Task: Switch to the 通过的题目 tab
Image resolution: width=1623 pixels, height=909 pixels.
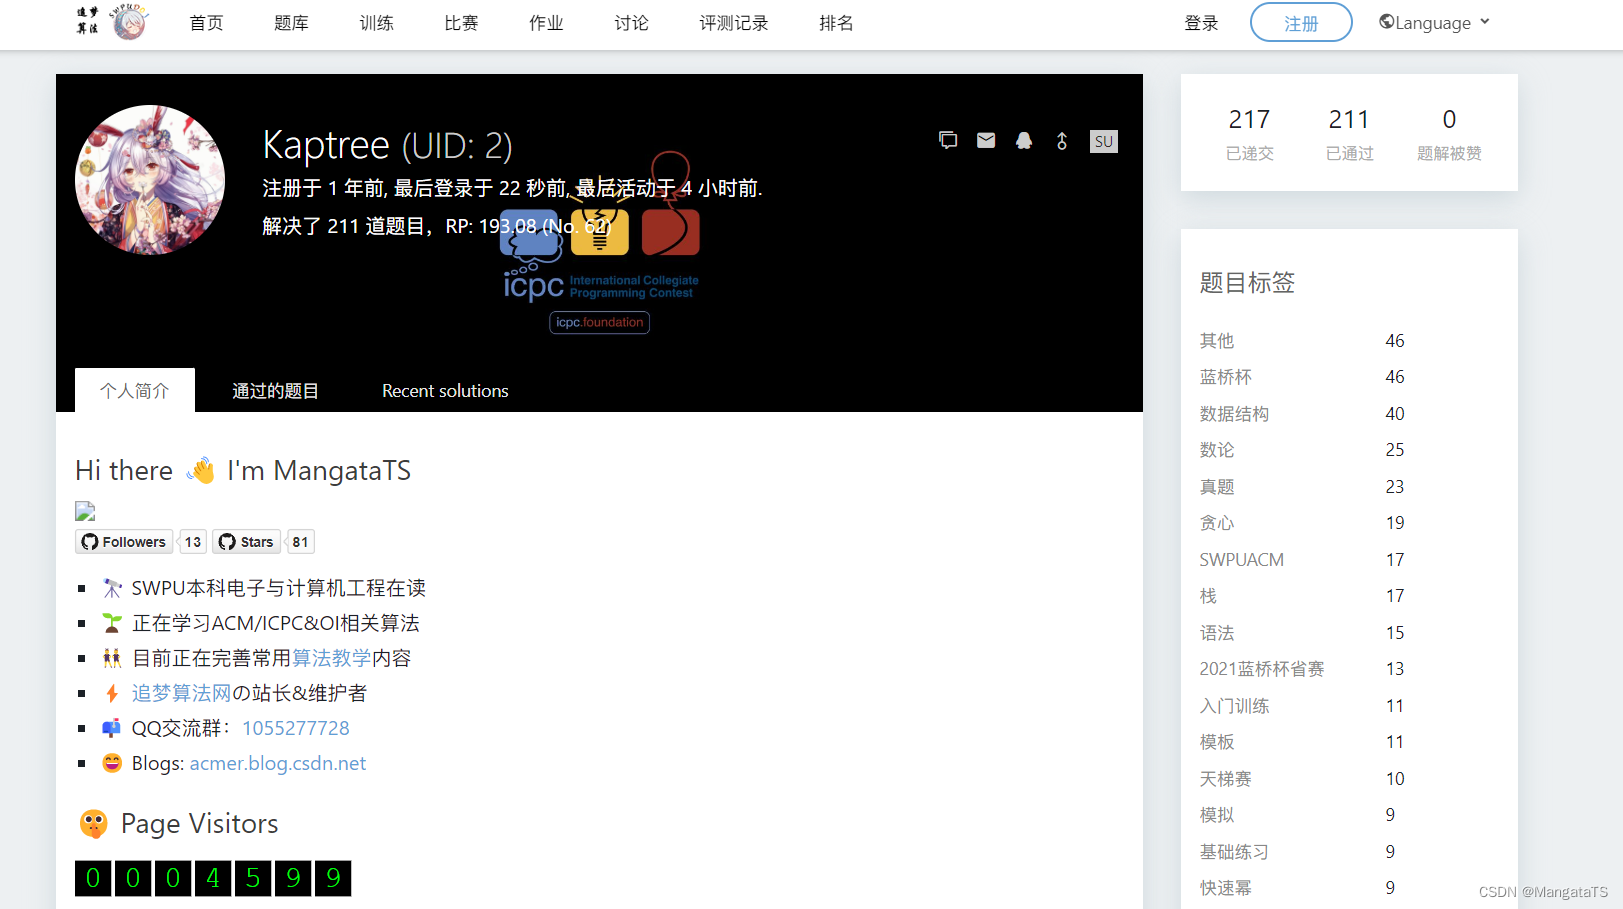Action: 275,390
